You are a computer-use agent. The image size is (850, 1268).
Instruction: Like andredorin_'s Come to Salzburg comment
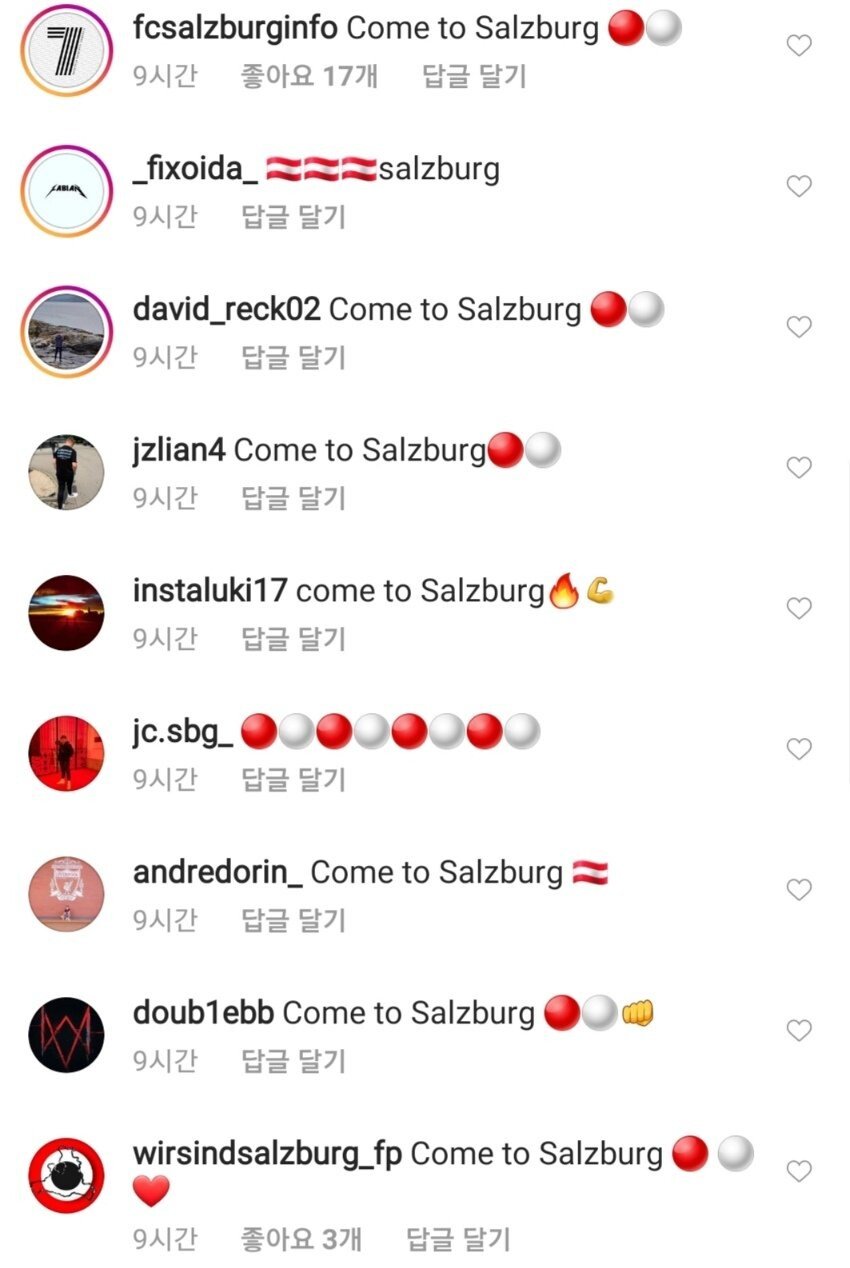tap(799, 889)
